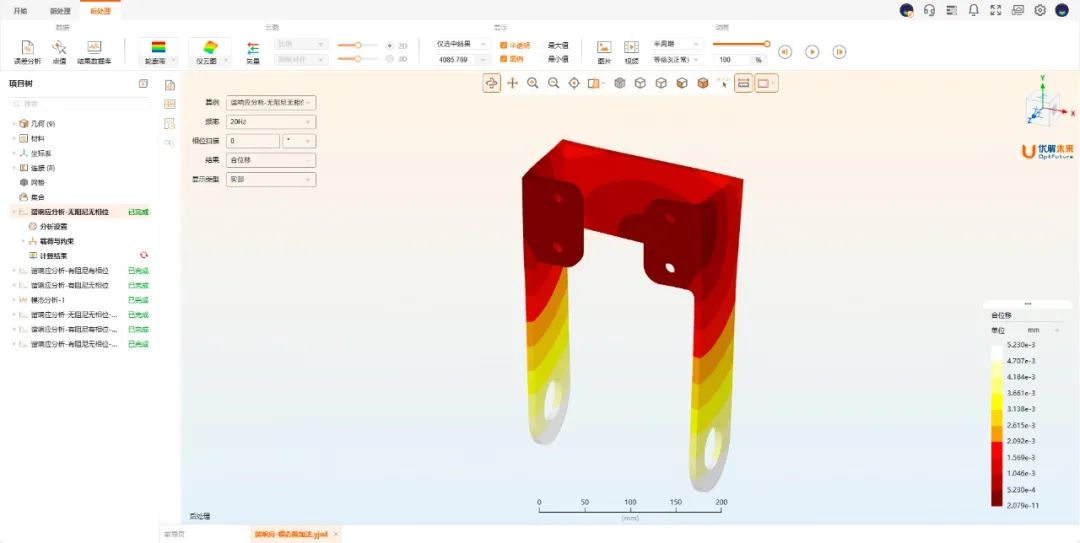Click the 相位扫描 input field

(253, 141)
